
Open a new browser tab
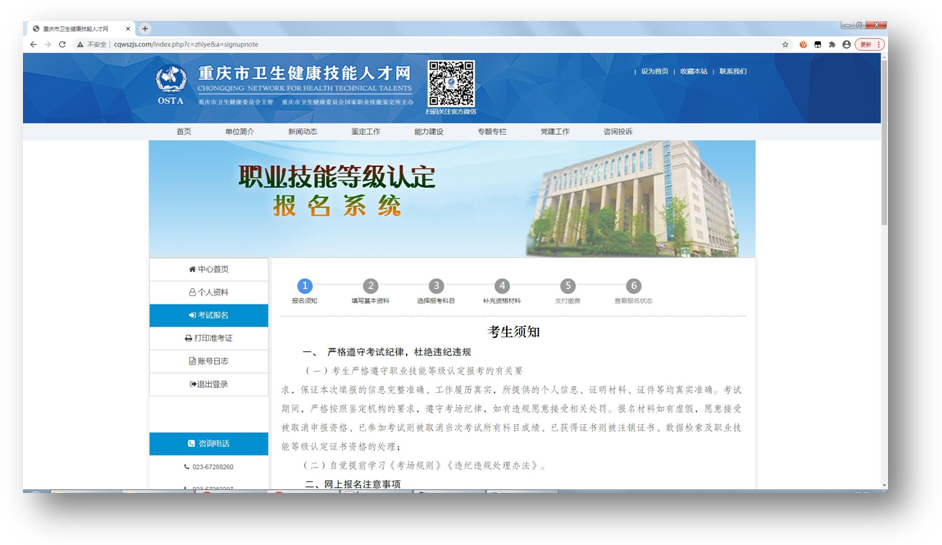(145, 29)
